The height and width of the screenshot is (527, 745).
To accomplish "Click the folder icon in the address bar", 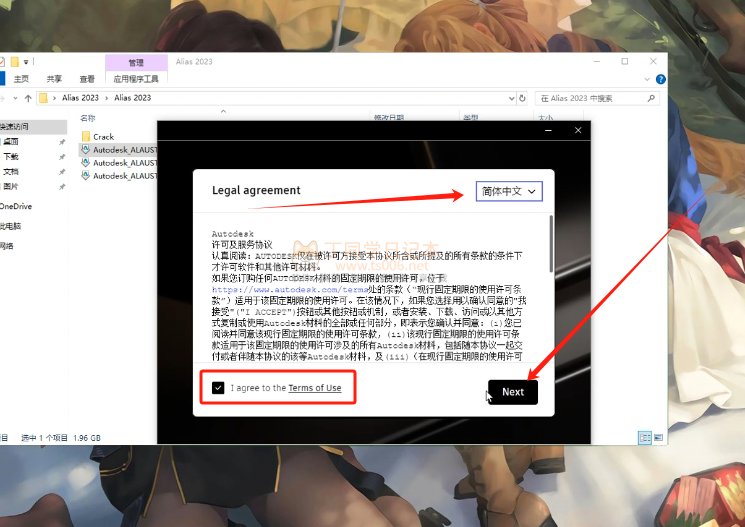I will pyautogui.click(x=43, y=98).
